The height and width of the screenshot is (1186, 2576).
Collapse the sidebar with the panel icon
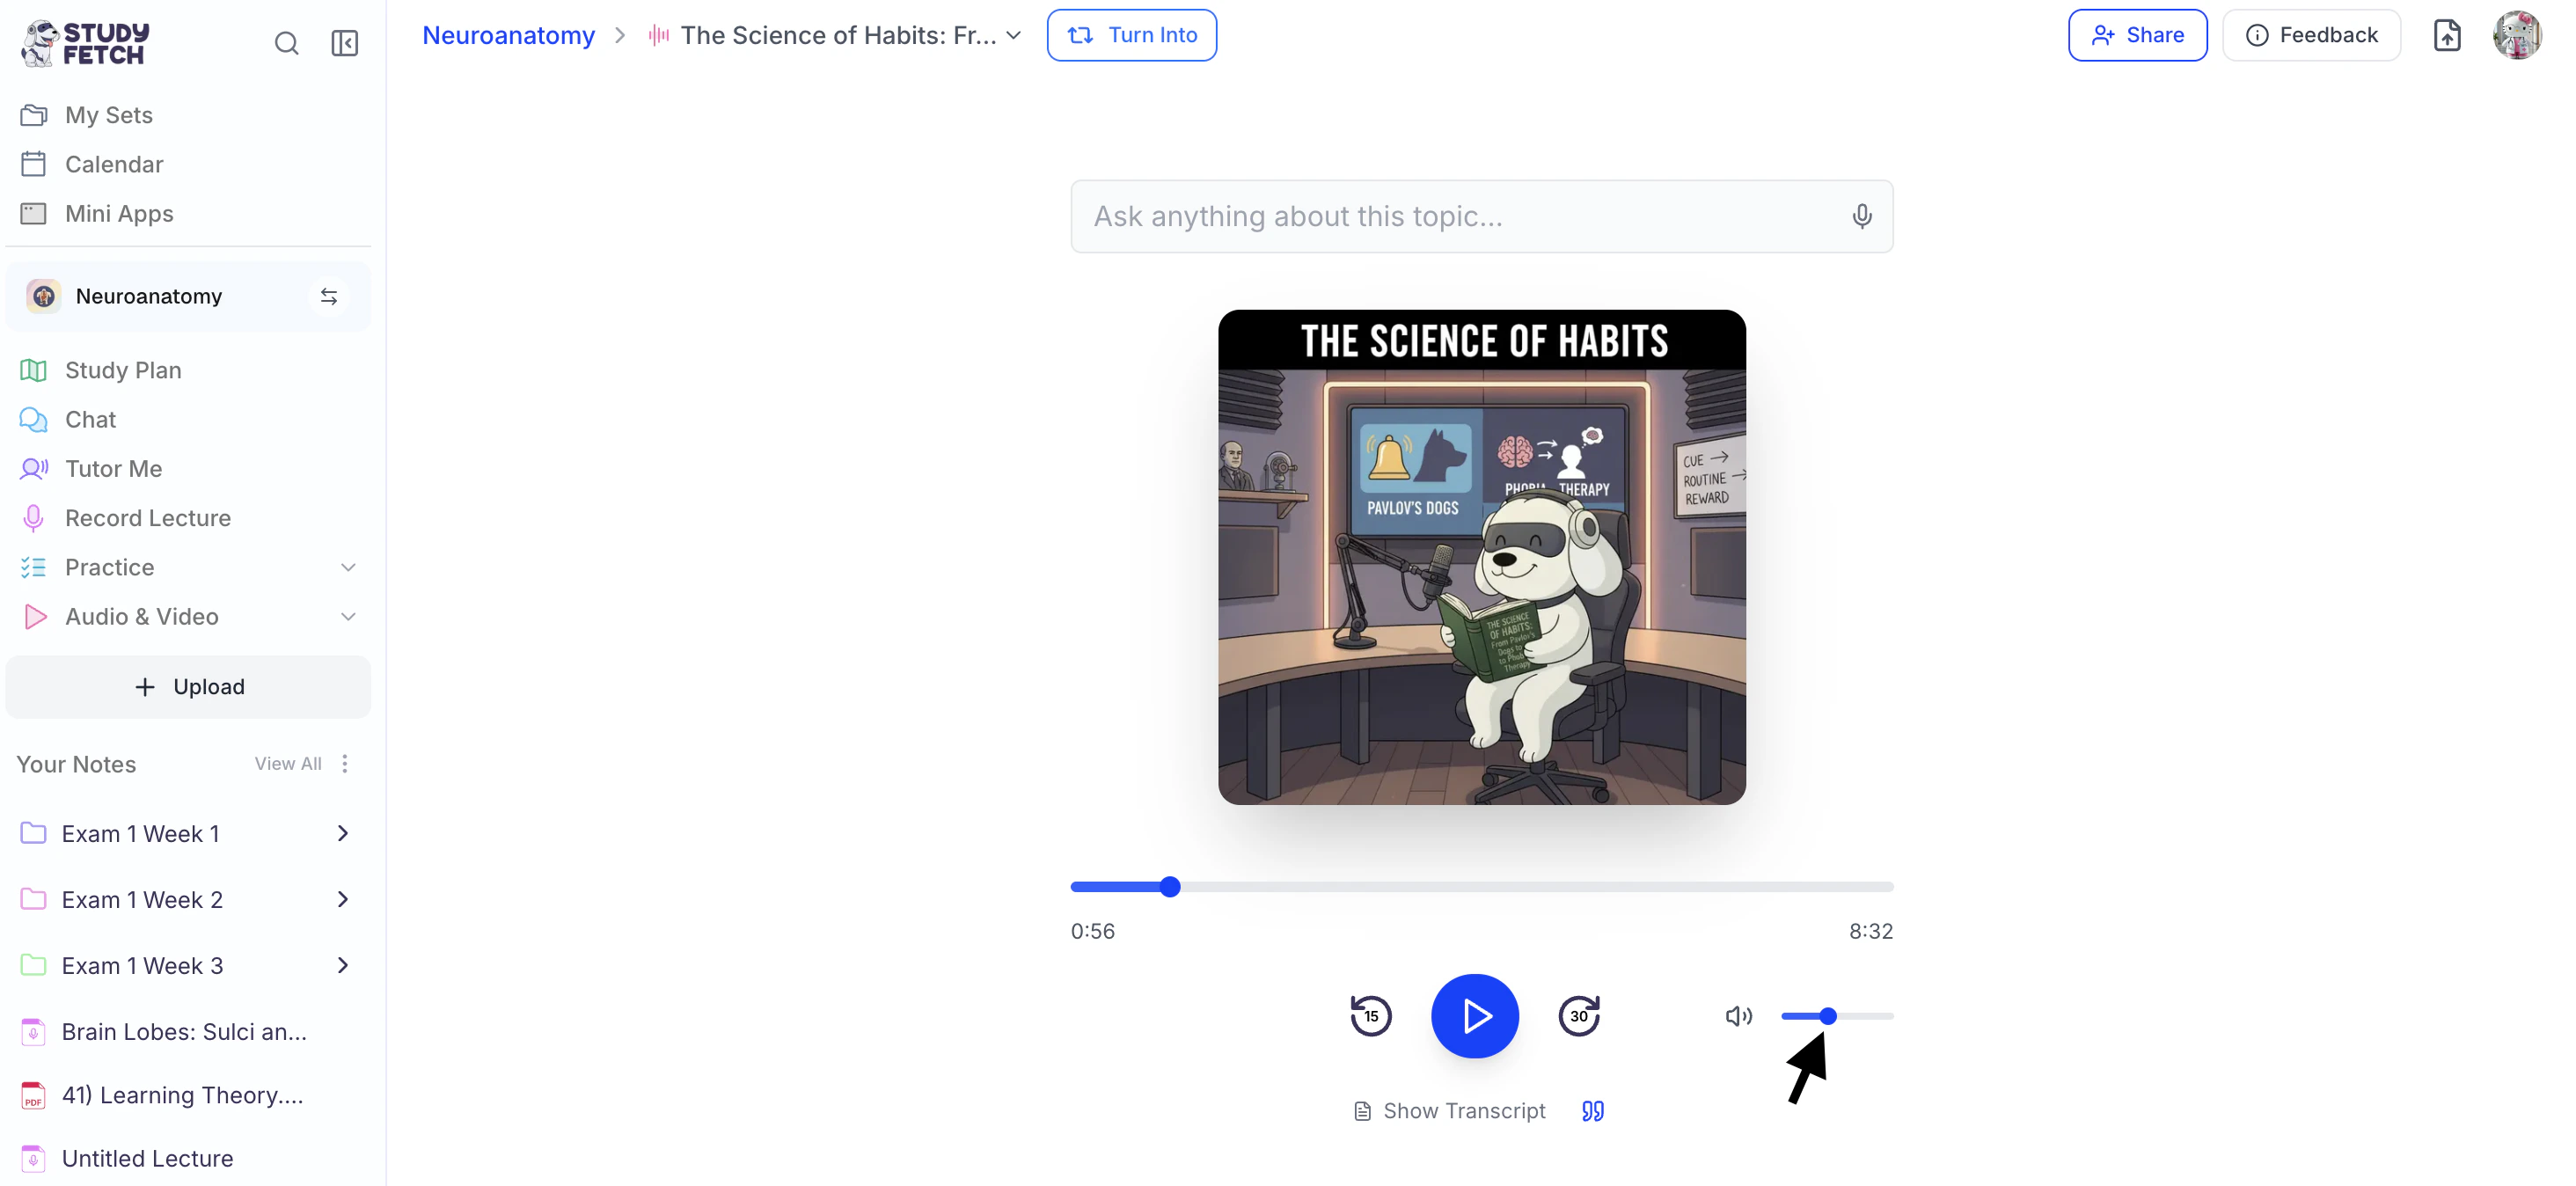344,43
